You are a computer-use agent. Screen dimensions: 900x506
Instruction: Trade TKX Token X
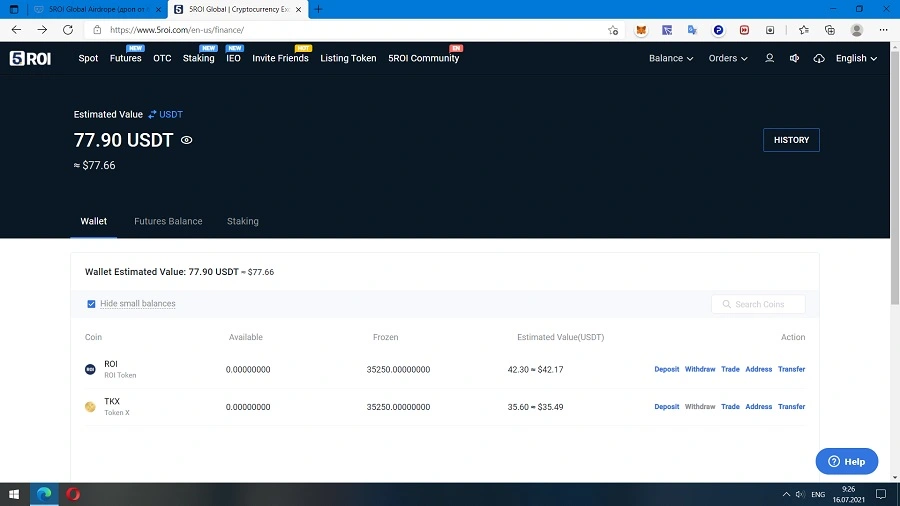[x=730, y=407]
